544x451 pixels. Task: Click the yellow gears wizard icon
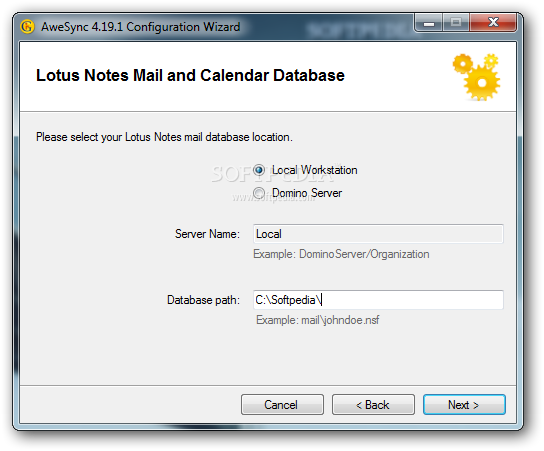click(477, 77)
